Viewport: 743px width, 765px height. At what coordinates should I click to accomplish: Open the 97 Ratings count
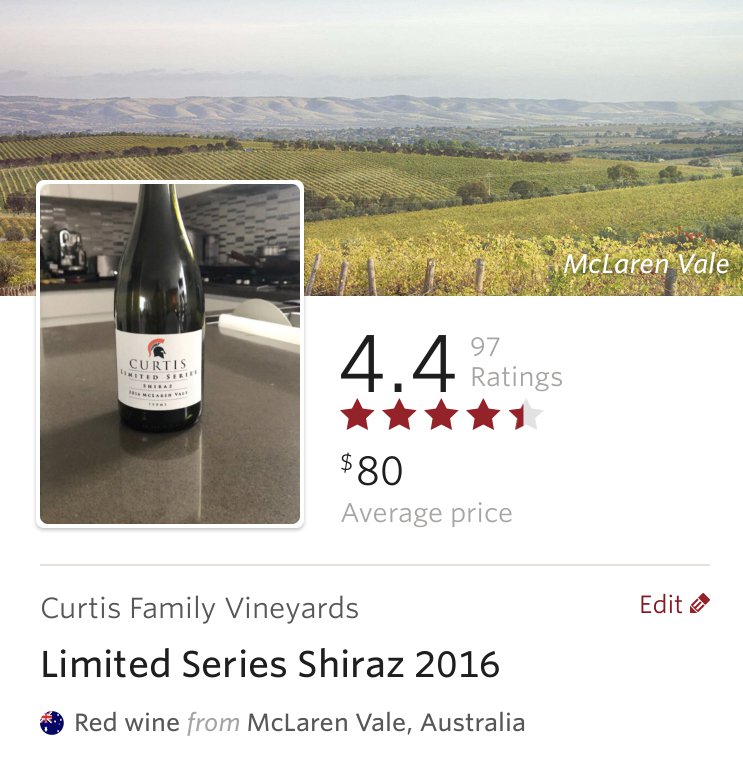(x=517, y=362)
